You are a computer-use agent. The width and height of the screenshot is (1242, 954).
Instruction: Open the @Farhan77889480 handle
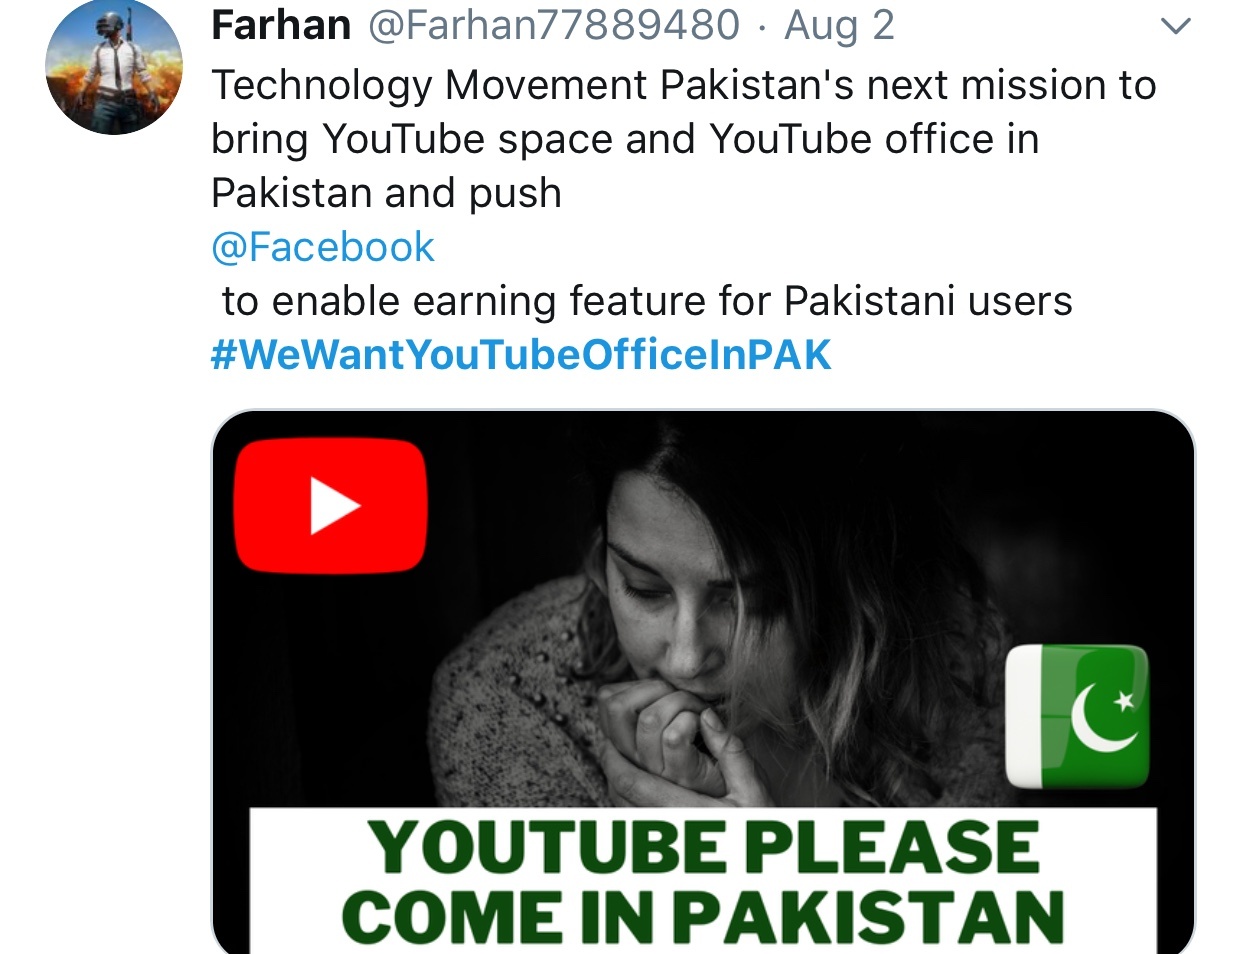click(x=554, y=24)
